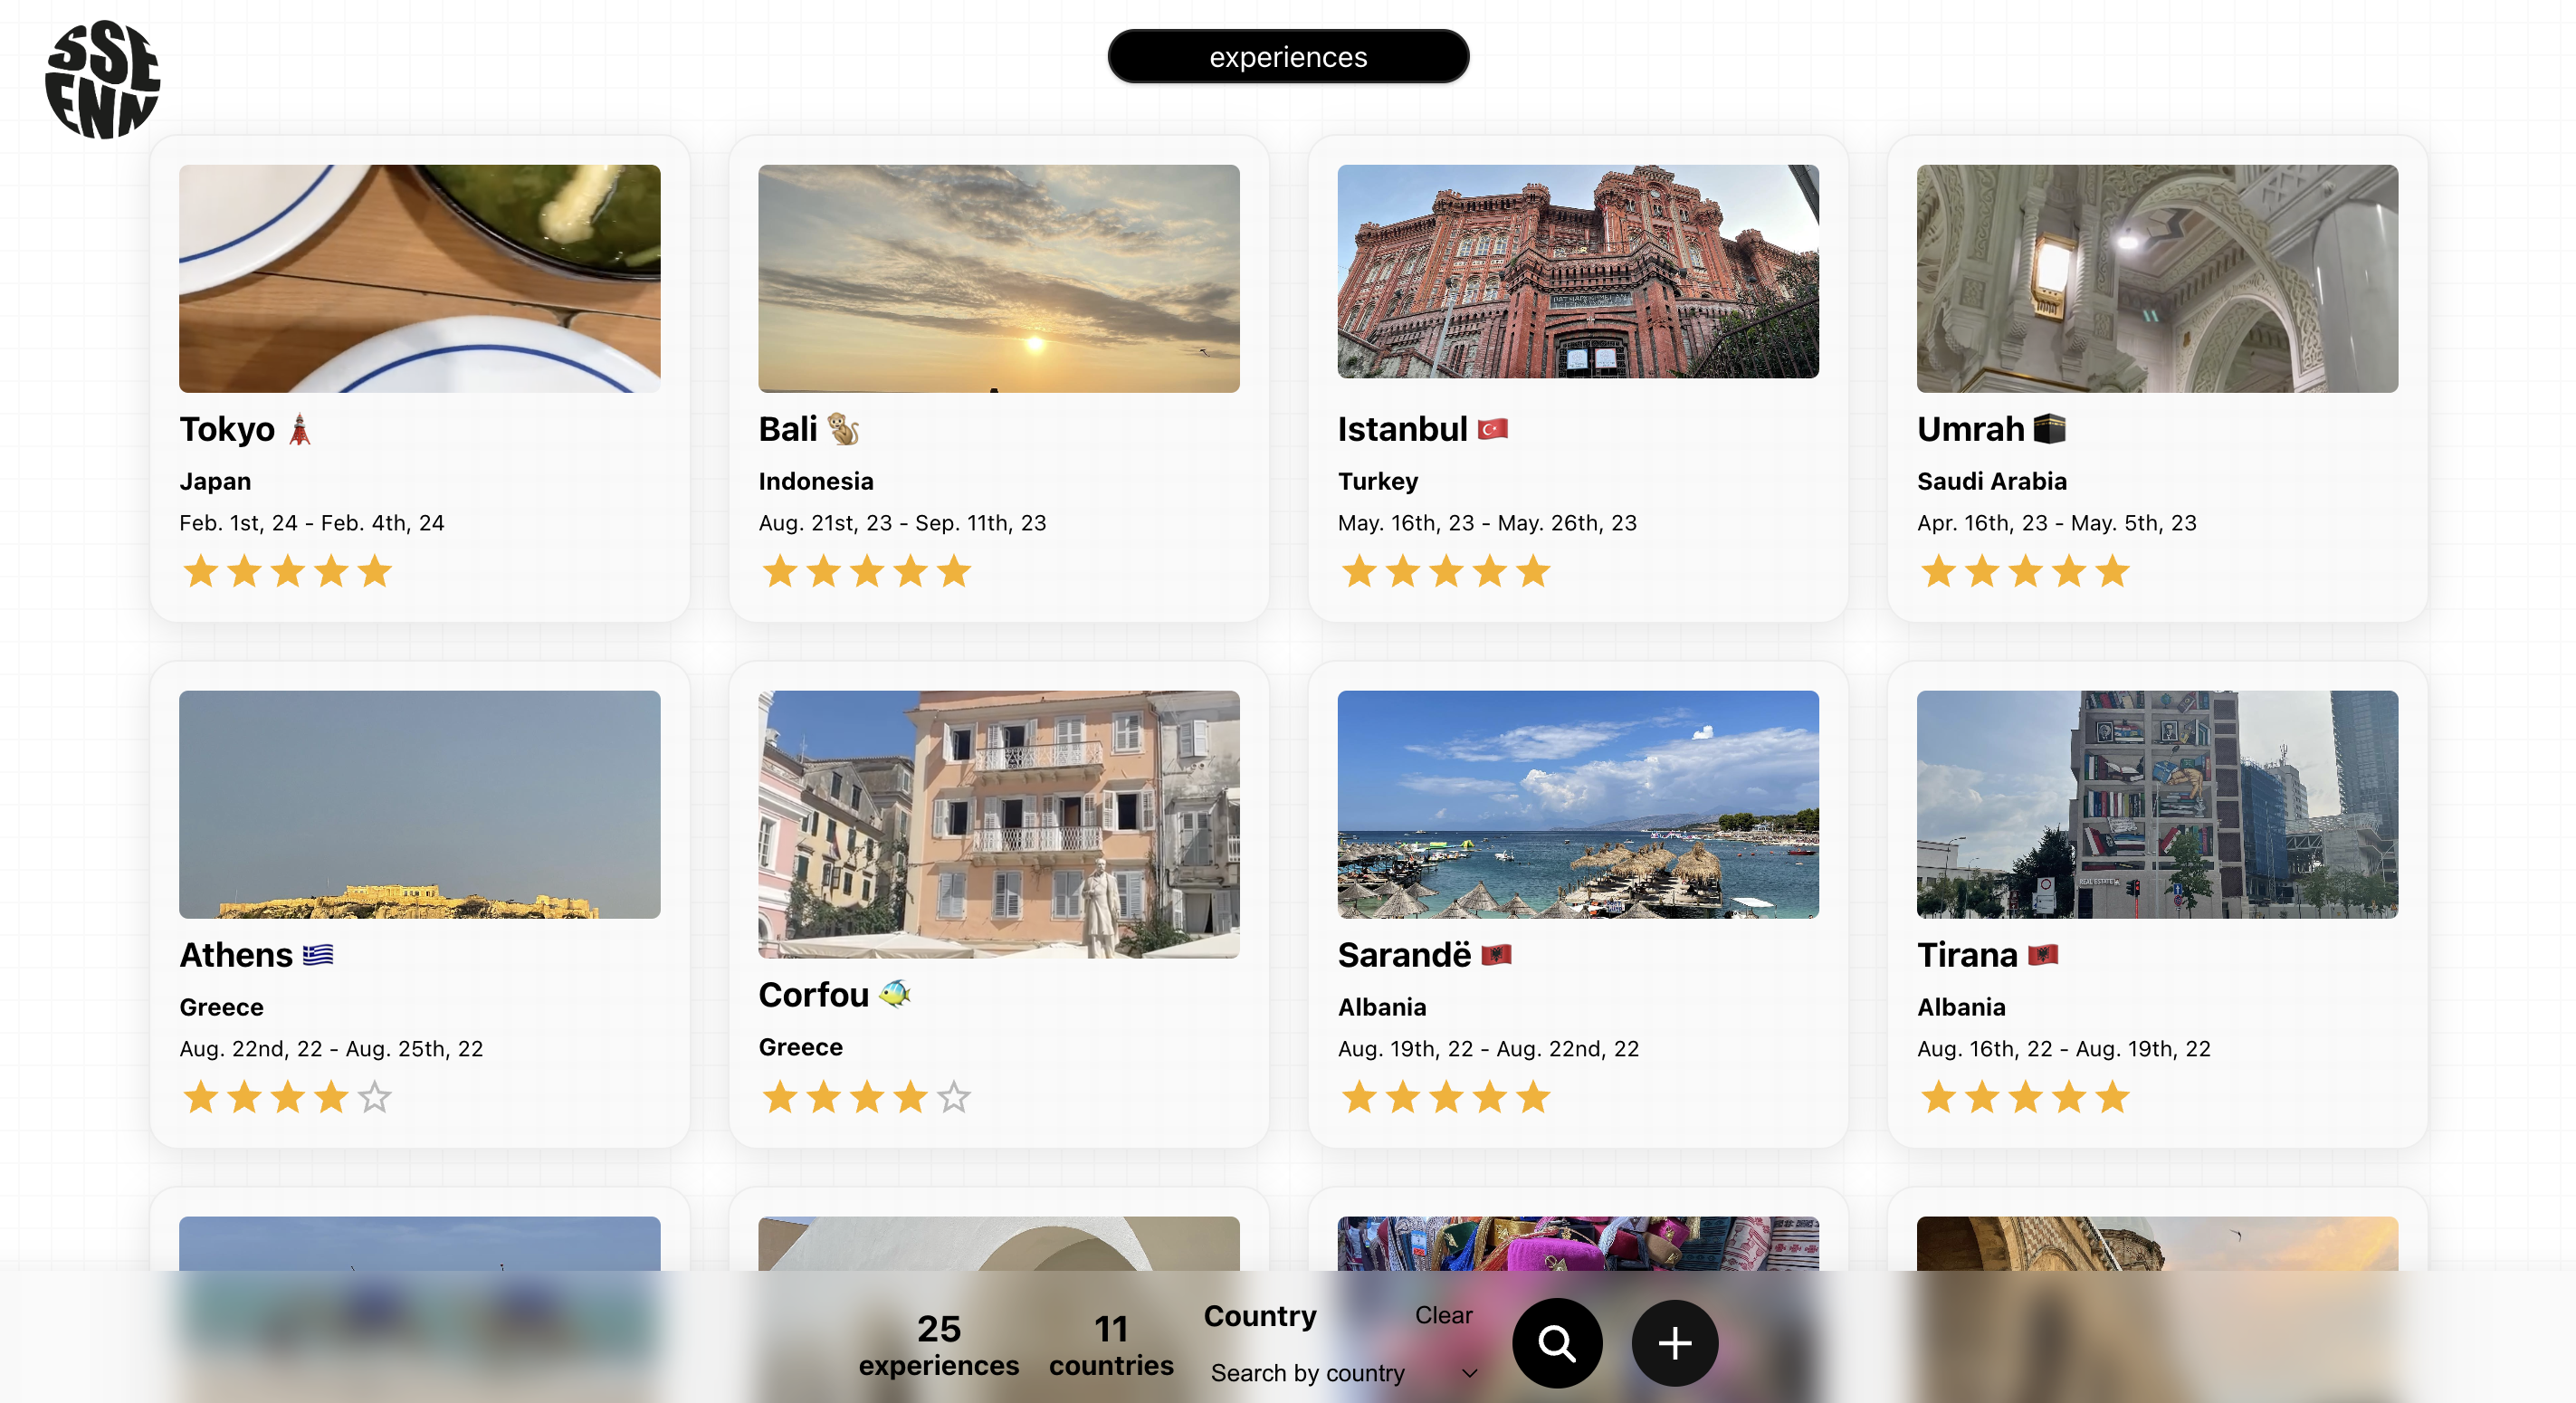
Task: Click the Japan country label
Action: 215,482
